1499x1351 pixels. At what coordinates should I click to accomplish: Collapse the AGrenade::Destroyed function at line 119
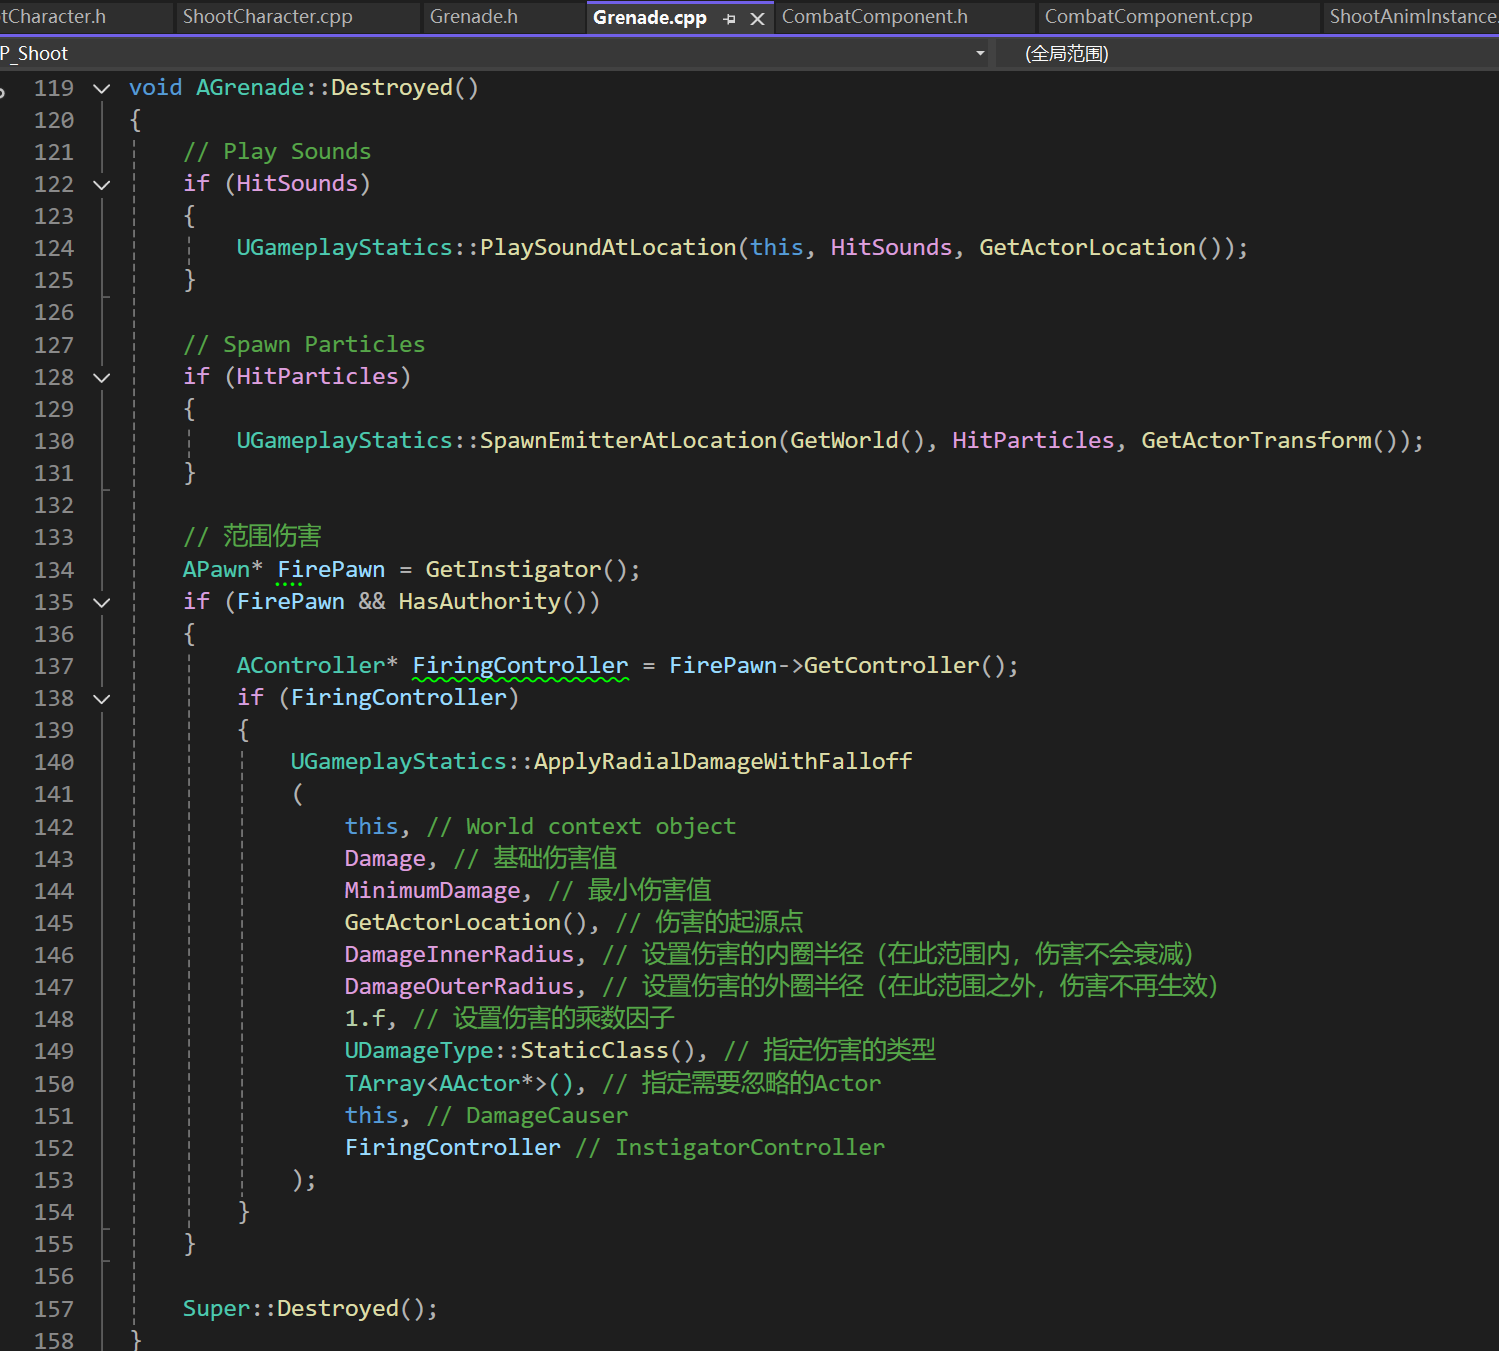pos(101,88)
